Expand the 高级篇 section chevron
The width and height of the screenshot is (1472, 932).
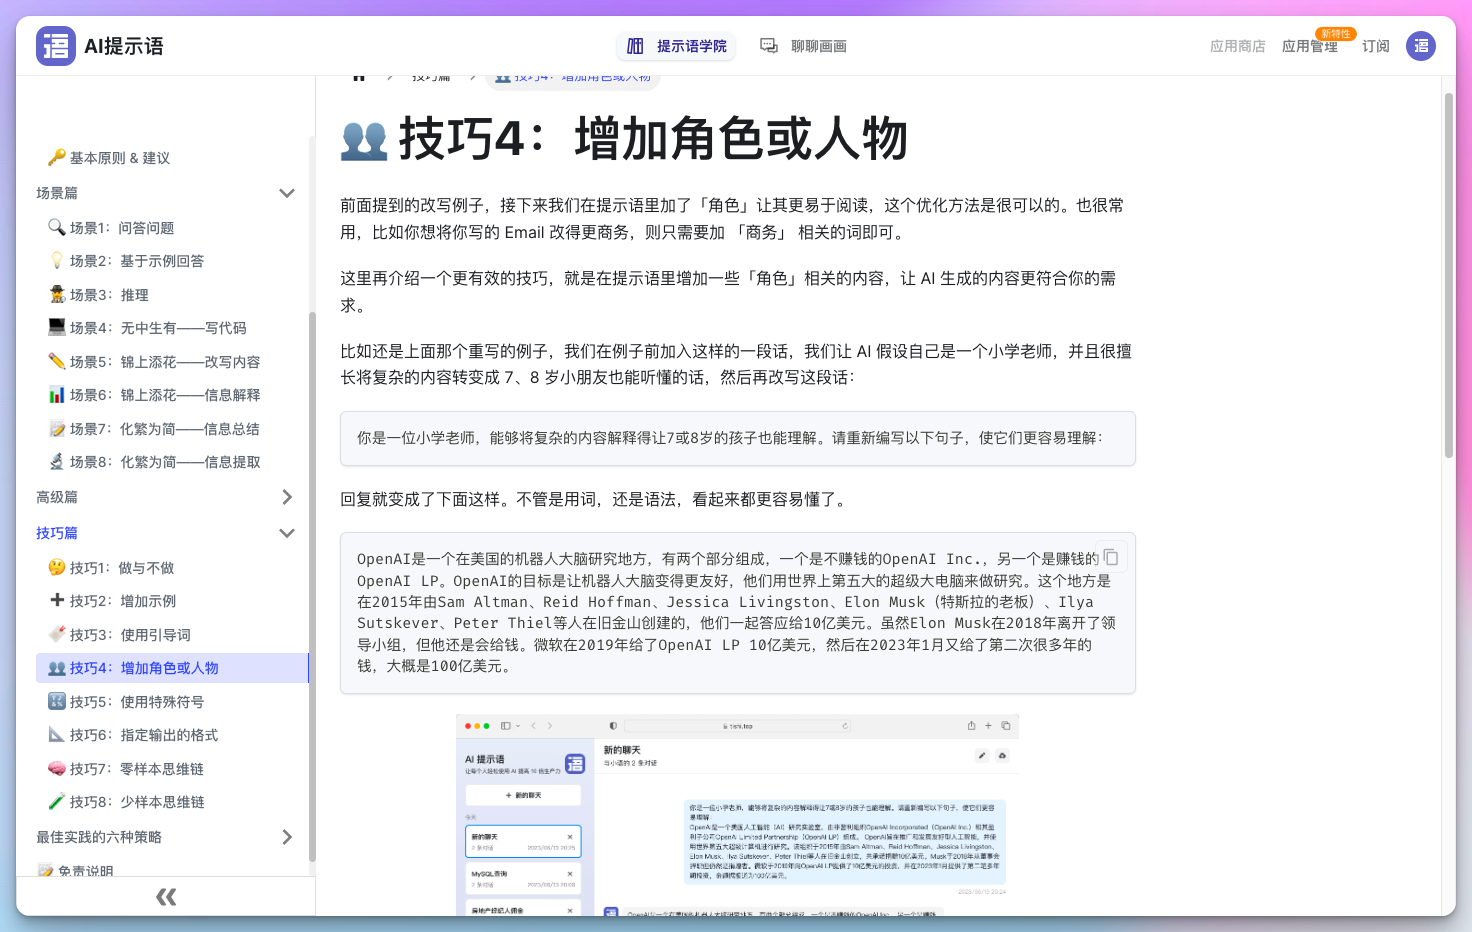pyautogui.click(x=287, y=497)
